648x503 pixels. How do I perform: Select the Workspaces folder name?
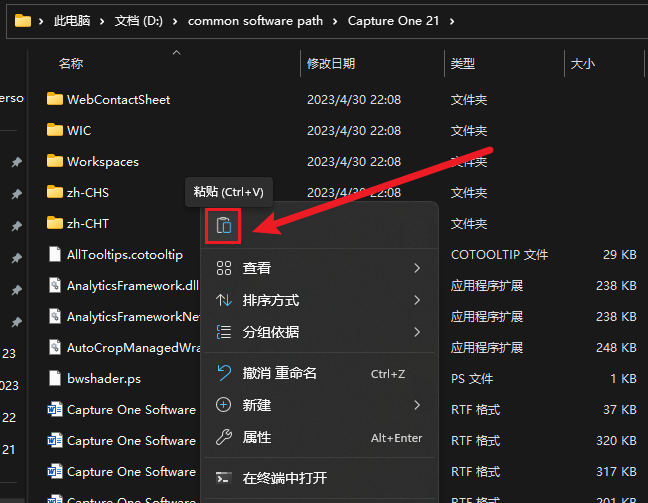click(103, 162)
